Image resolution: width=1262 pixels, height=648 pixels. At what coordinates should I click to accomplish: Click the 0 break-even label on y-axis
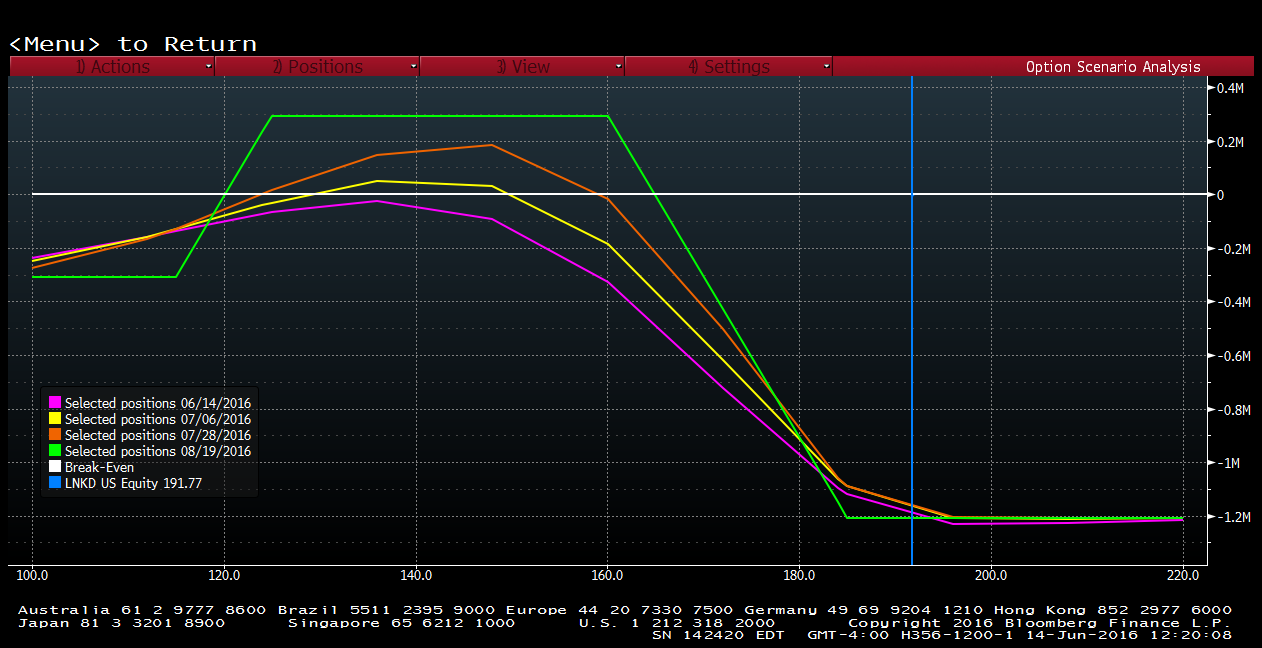click(1220, 195)
